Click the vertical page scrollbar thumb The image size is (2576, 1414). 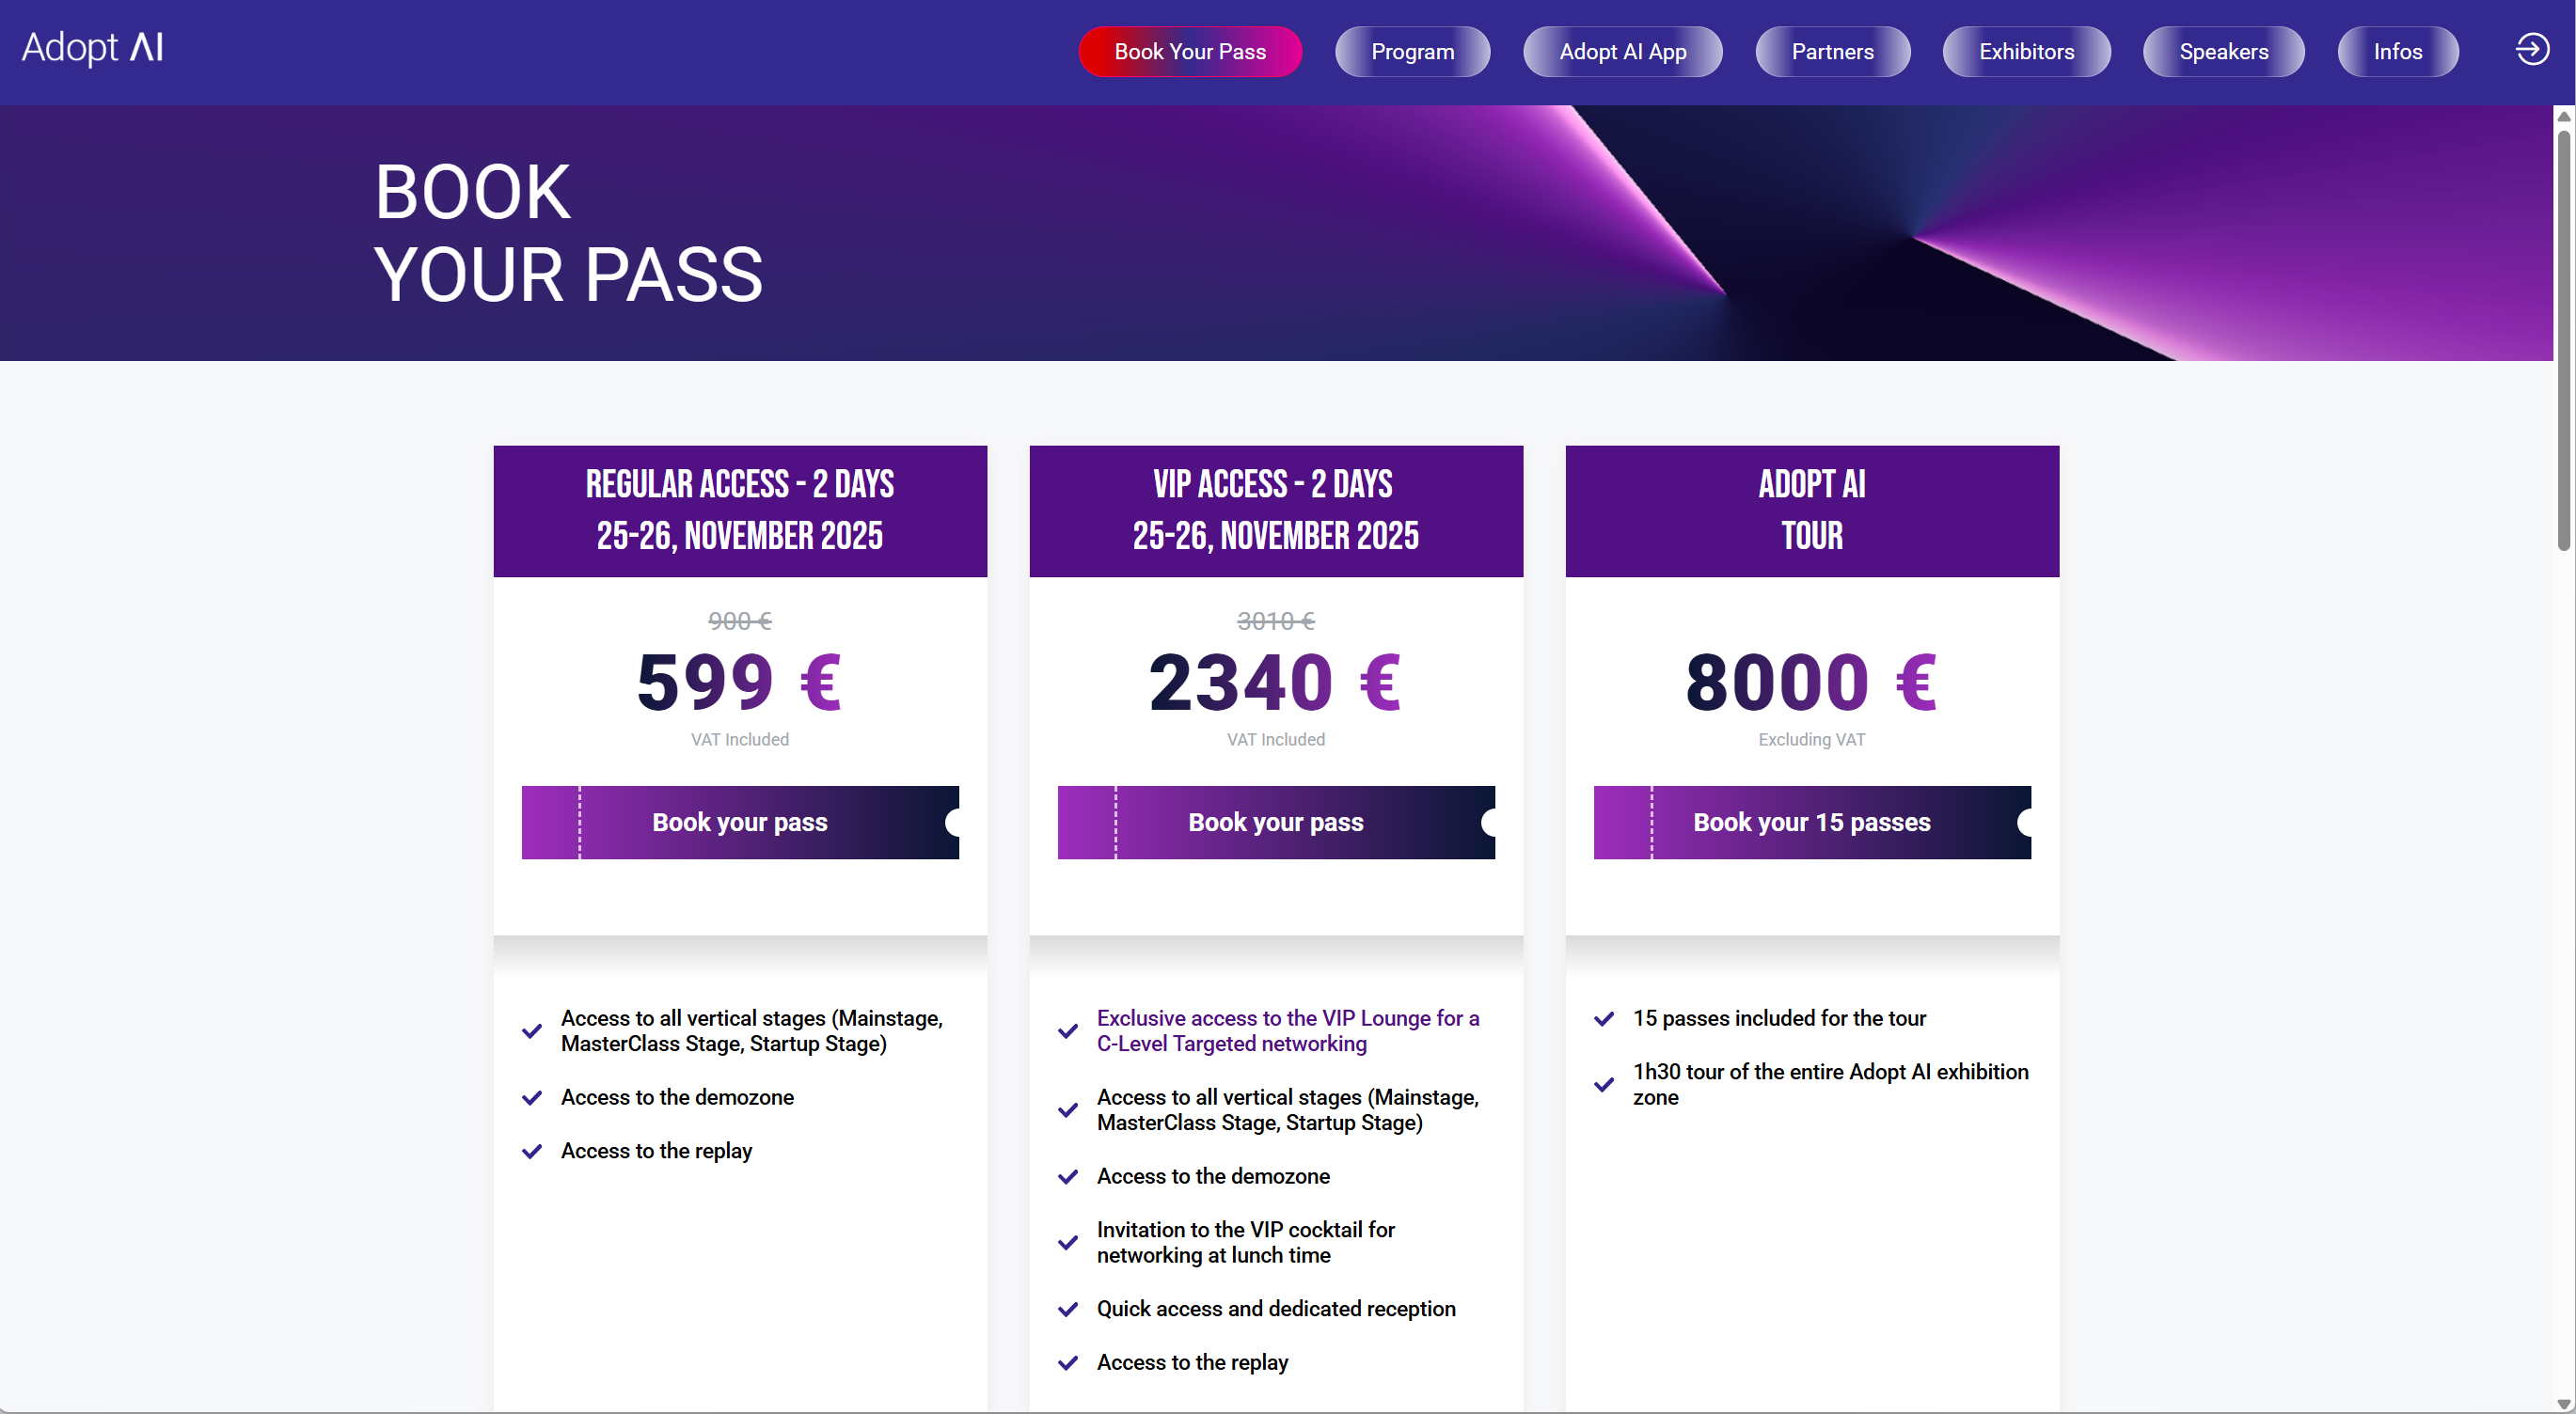(2564, 340)
